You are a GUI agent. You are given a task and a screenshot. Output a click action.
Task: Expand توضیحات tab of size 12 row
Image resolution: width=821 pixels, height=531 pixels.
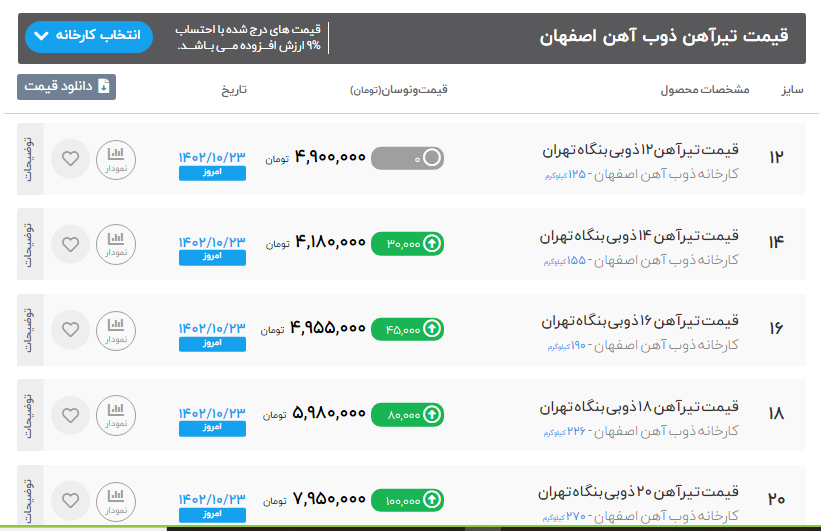pyautogui.click(x=30, y=158)
